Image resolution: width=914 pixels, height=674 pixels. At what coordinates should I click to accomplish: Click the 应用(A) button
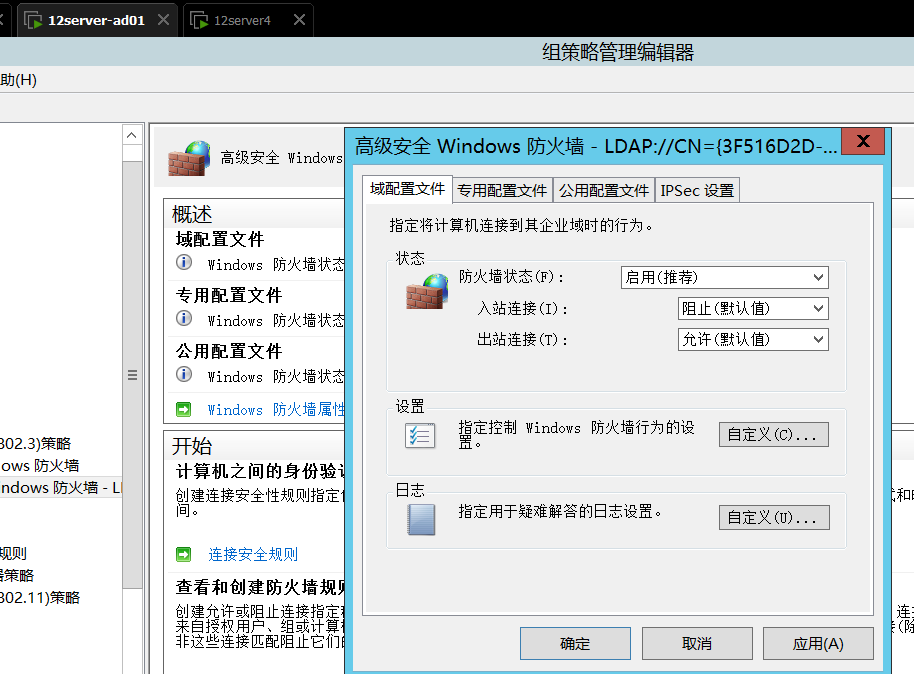[818, 643]
